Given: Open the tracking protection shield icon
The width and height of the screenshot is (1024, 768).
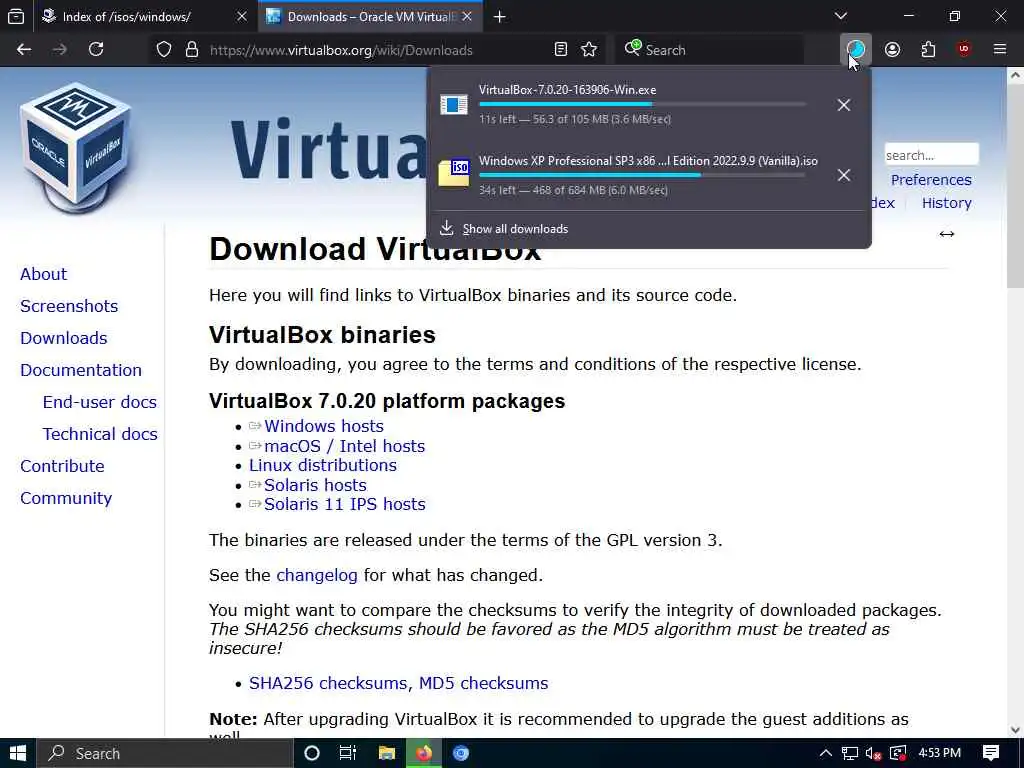Looking at the screenshot, I should pos(164,50).
